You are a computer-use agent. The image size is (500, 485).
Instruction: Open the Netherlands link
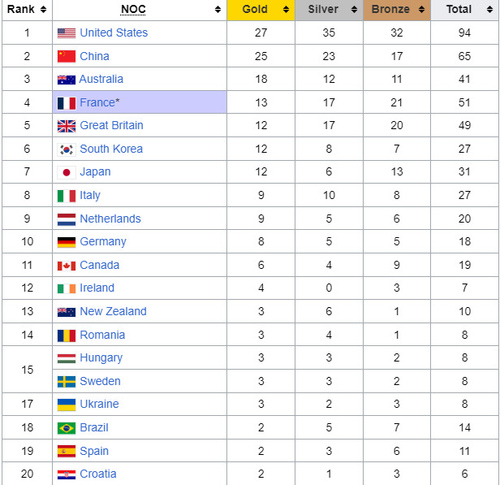110,219
